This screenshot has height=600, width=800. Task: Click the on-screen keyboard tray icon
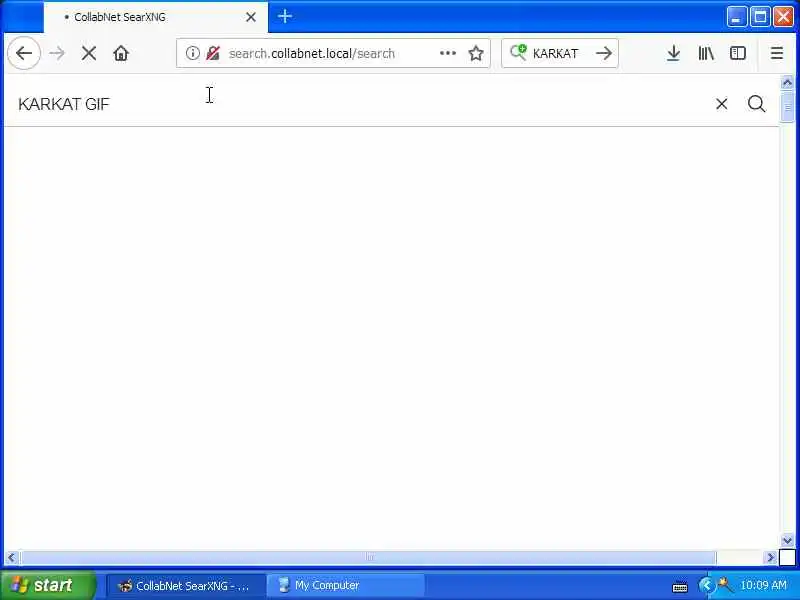(x=680, y=587)
